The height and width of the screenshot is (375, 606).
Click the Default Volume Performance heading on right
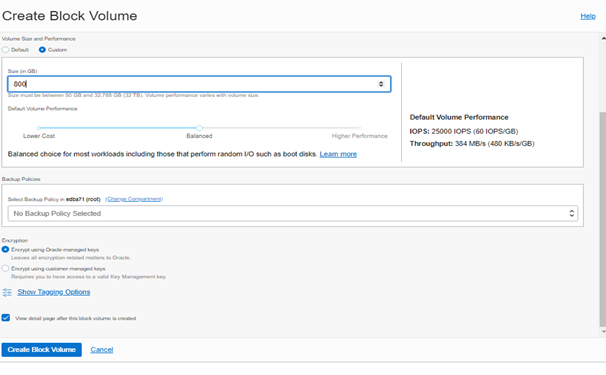pyautogui.click(x=459, y=117)
